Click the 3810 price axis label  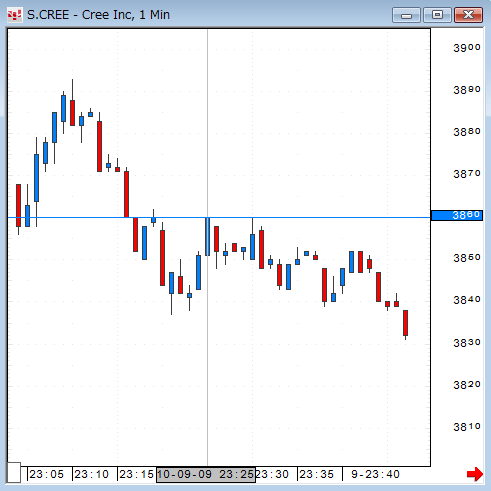[x=467, y=427]
